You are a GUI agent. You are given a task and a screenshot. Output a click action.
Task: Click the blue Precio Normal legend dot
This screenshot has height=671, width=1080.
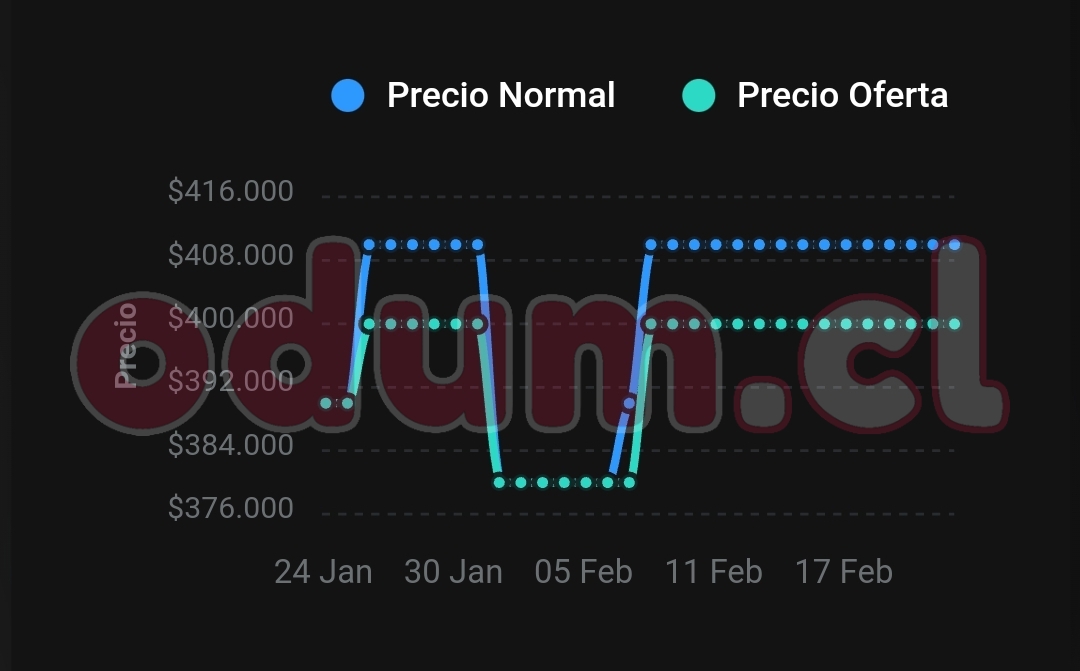(348, 96)
